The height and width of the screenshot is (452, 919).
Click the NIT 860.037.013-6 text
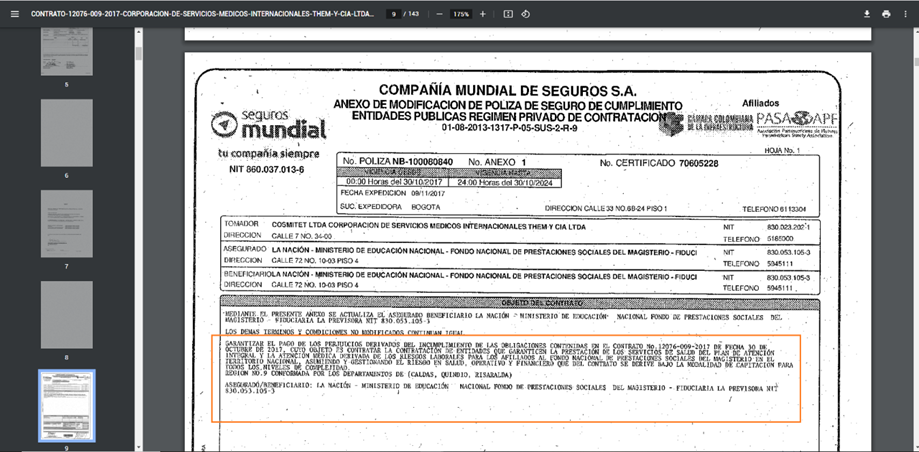pyautogui.click(x=267, y=169)
